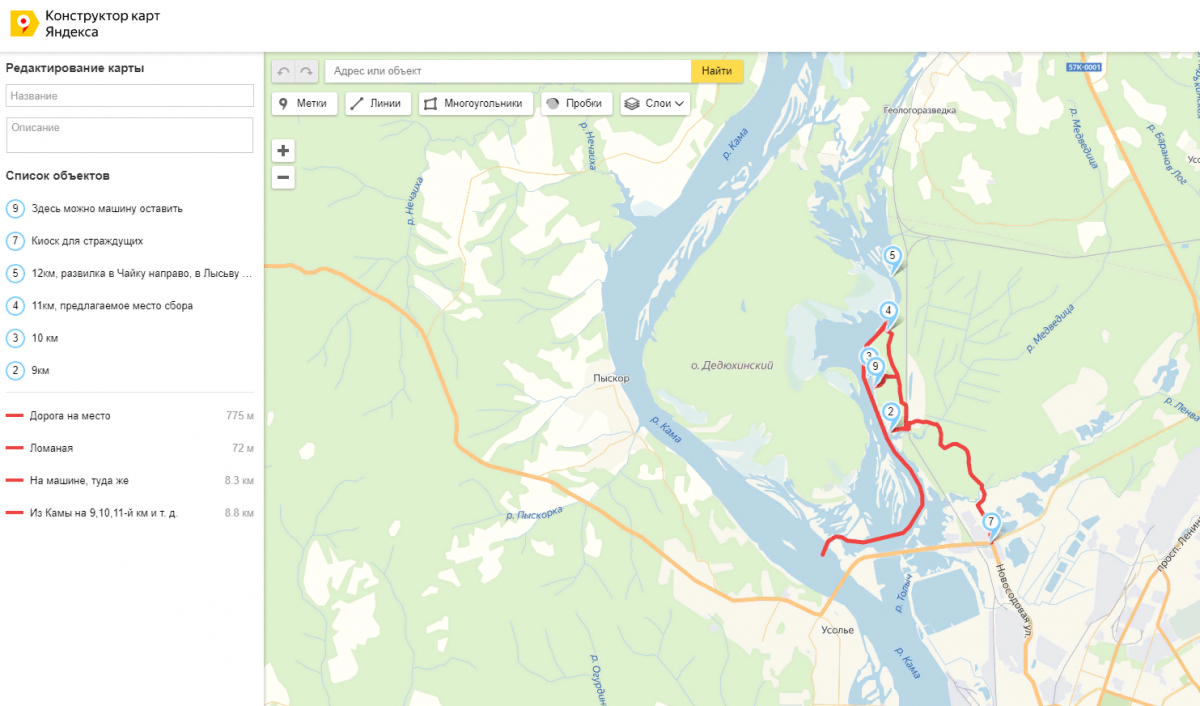Select the Дорога на место line item
This screenshot has width=1200, height=706.
coord(128,415)
